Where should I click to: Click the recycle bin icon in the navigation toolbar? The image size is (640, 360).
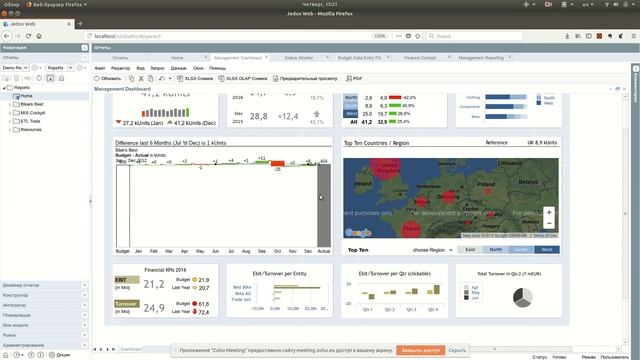pos(17,78)
